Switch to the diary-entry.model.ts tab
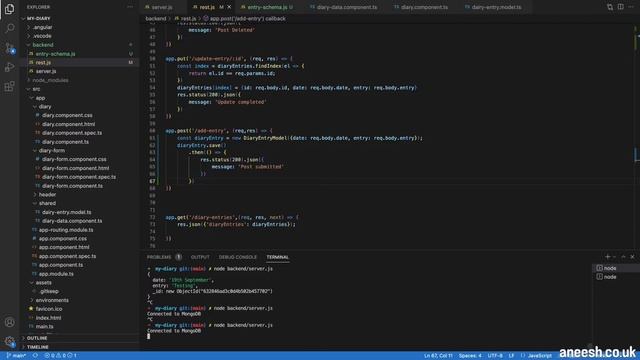This screenshot has height=360, width=640. 496,7
